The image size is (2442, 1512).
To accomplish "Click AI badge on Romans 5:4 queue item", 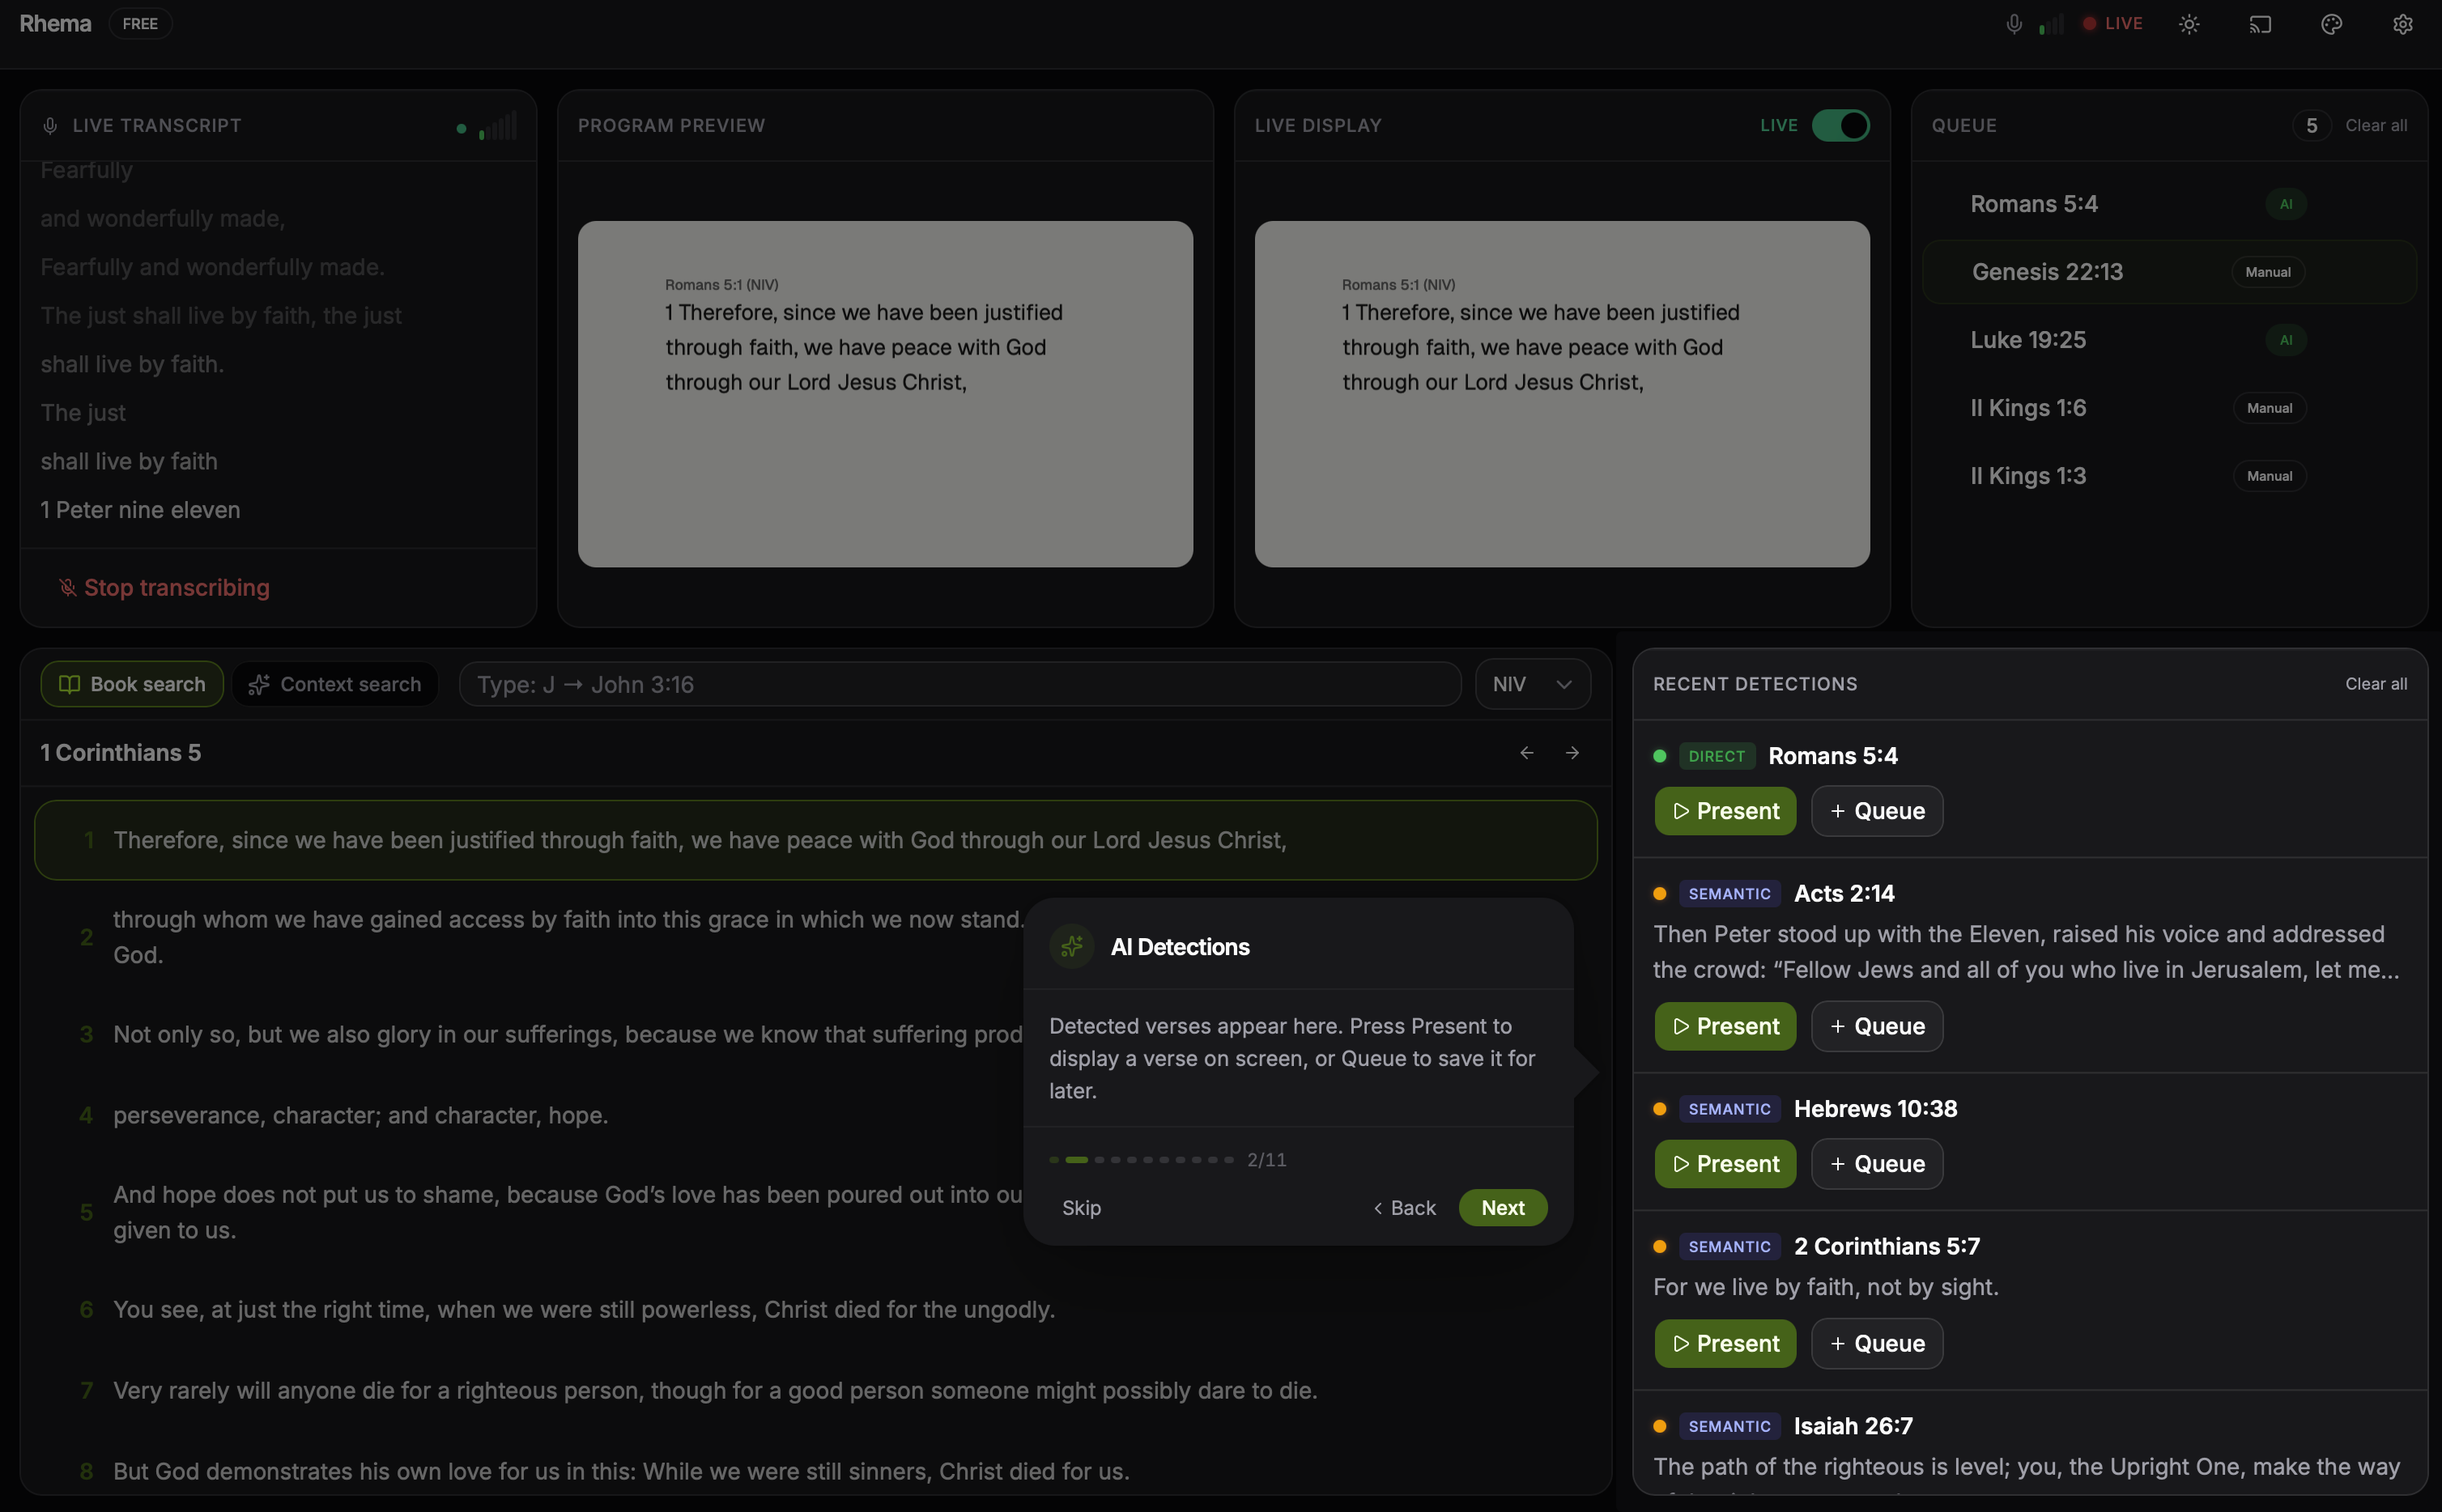I will tap(2285, 204).
